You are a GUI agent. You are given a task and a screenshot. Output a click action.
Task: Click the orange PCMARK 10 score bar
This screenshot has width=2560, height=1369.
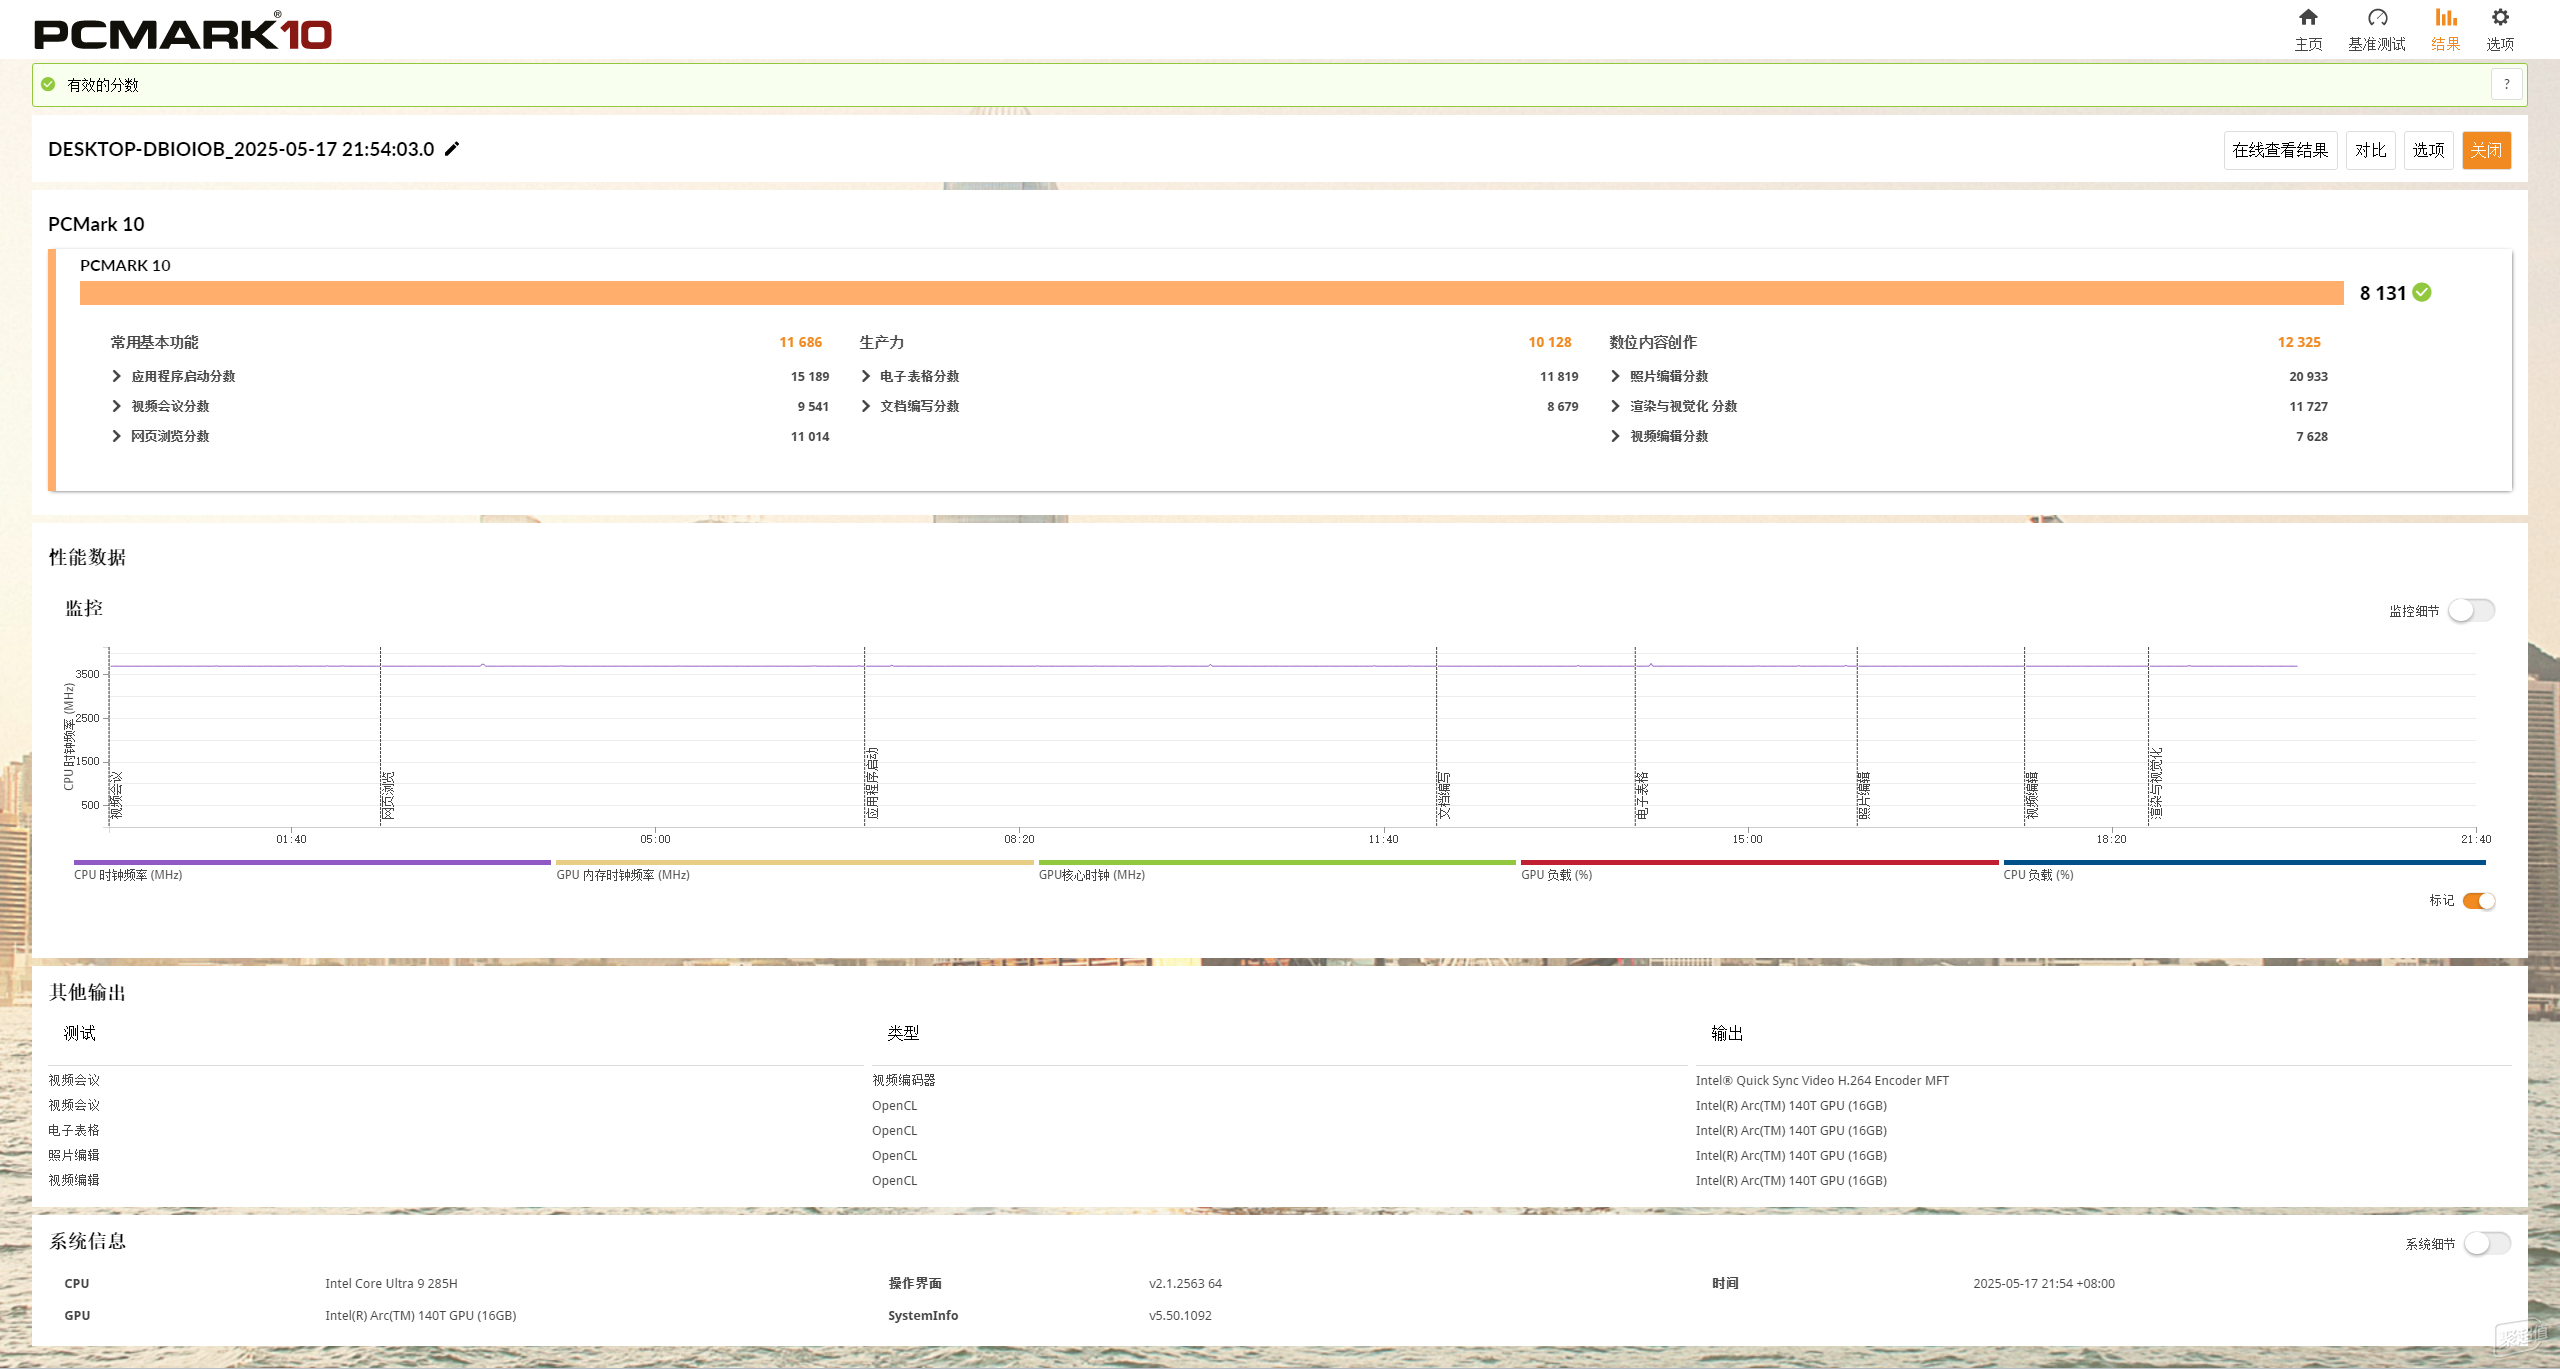click(x=1212, y=293)
